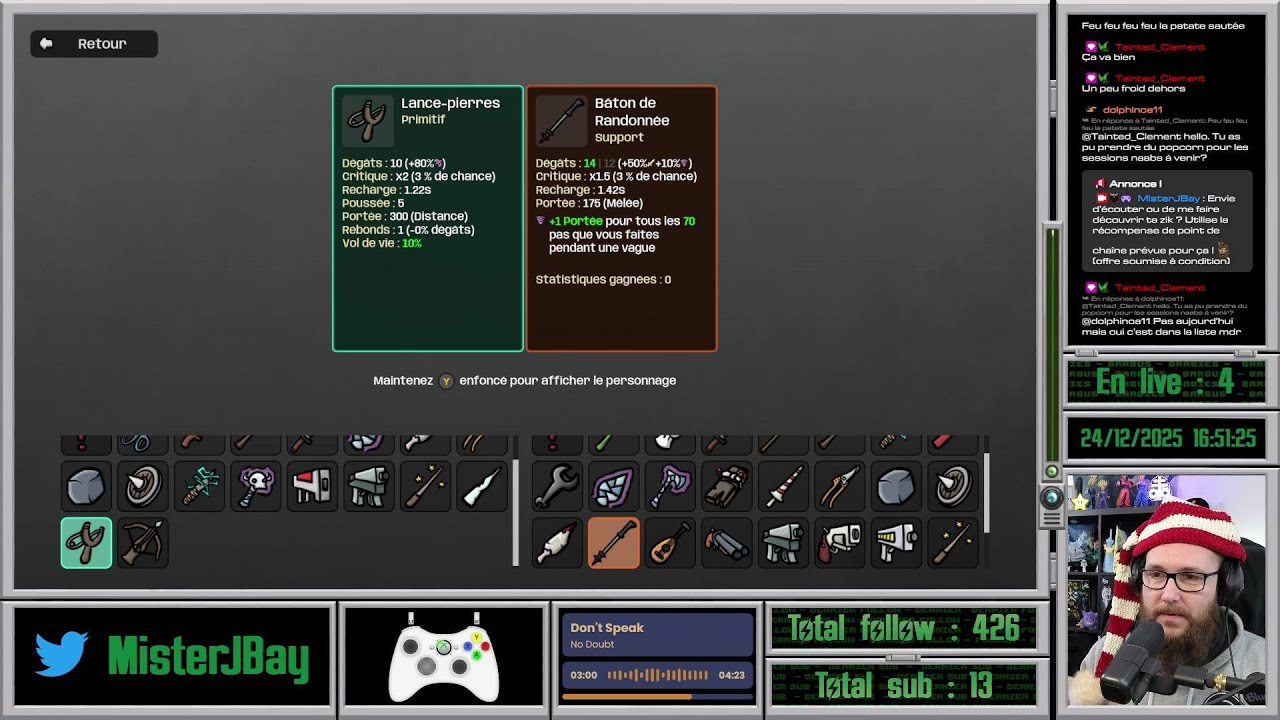Select the double-barrel shotgun weapon
Viewport: 1280px width, 720px height.
click(726, 543)
